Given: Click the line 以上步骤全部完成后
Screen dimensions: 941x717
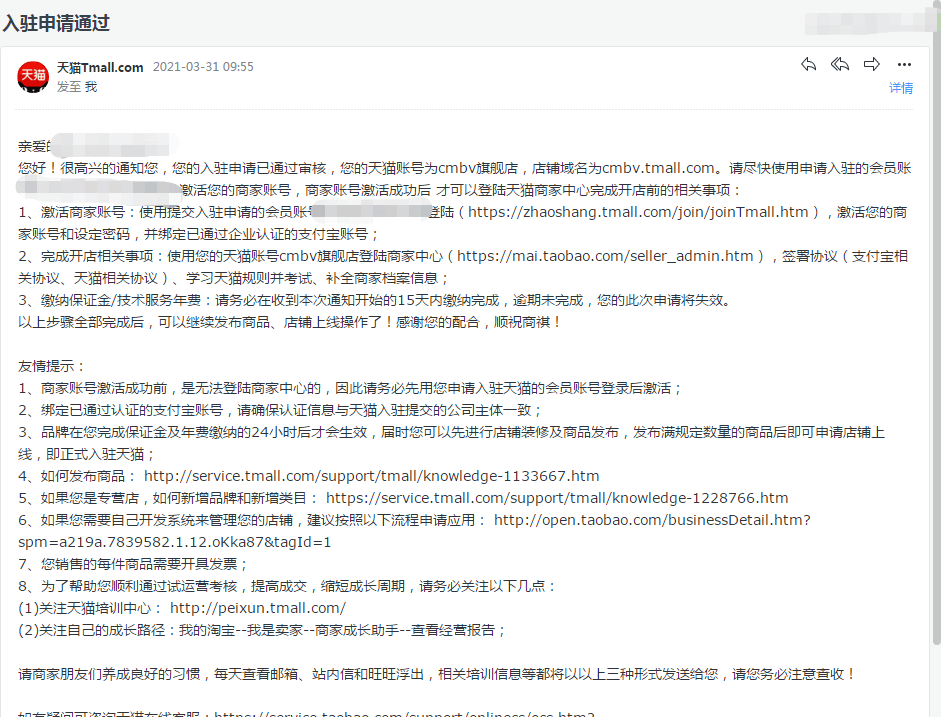Looking at the screenshot, I should [290, 322].
